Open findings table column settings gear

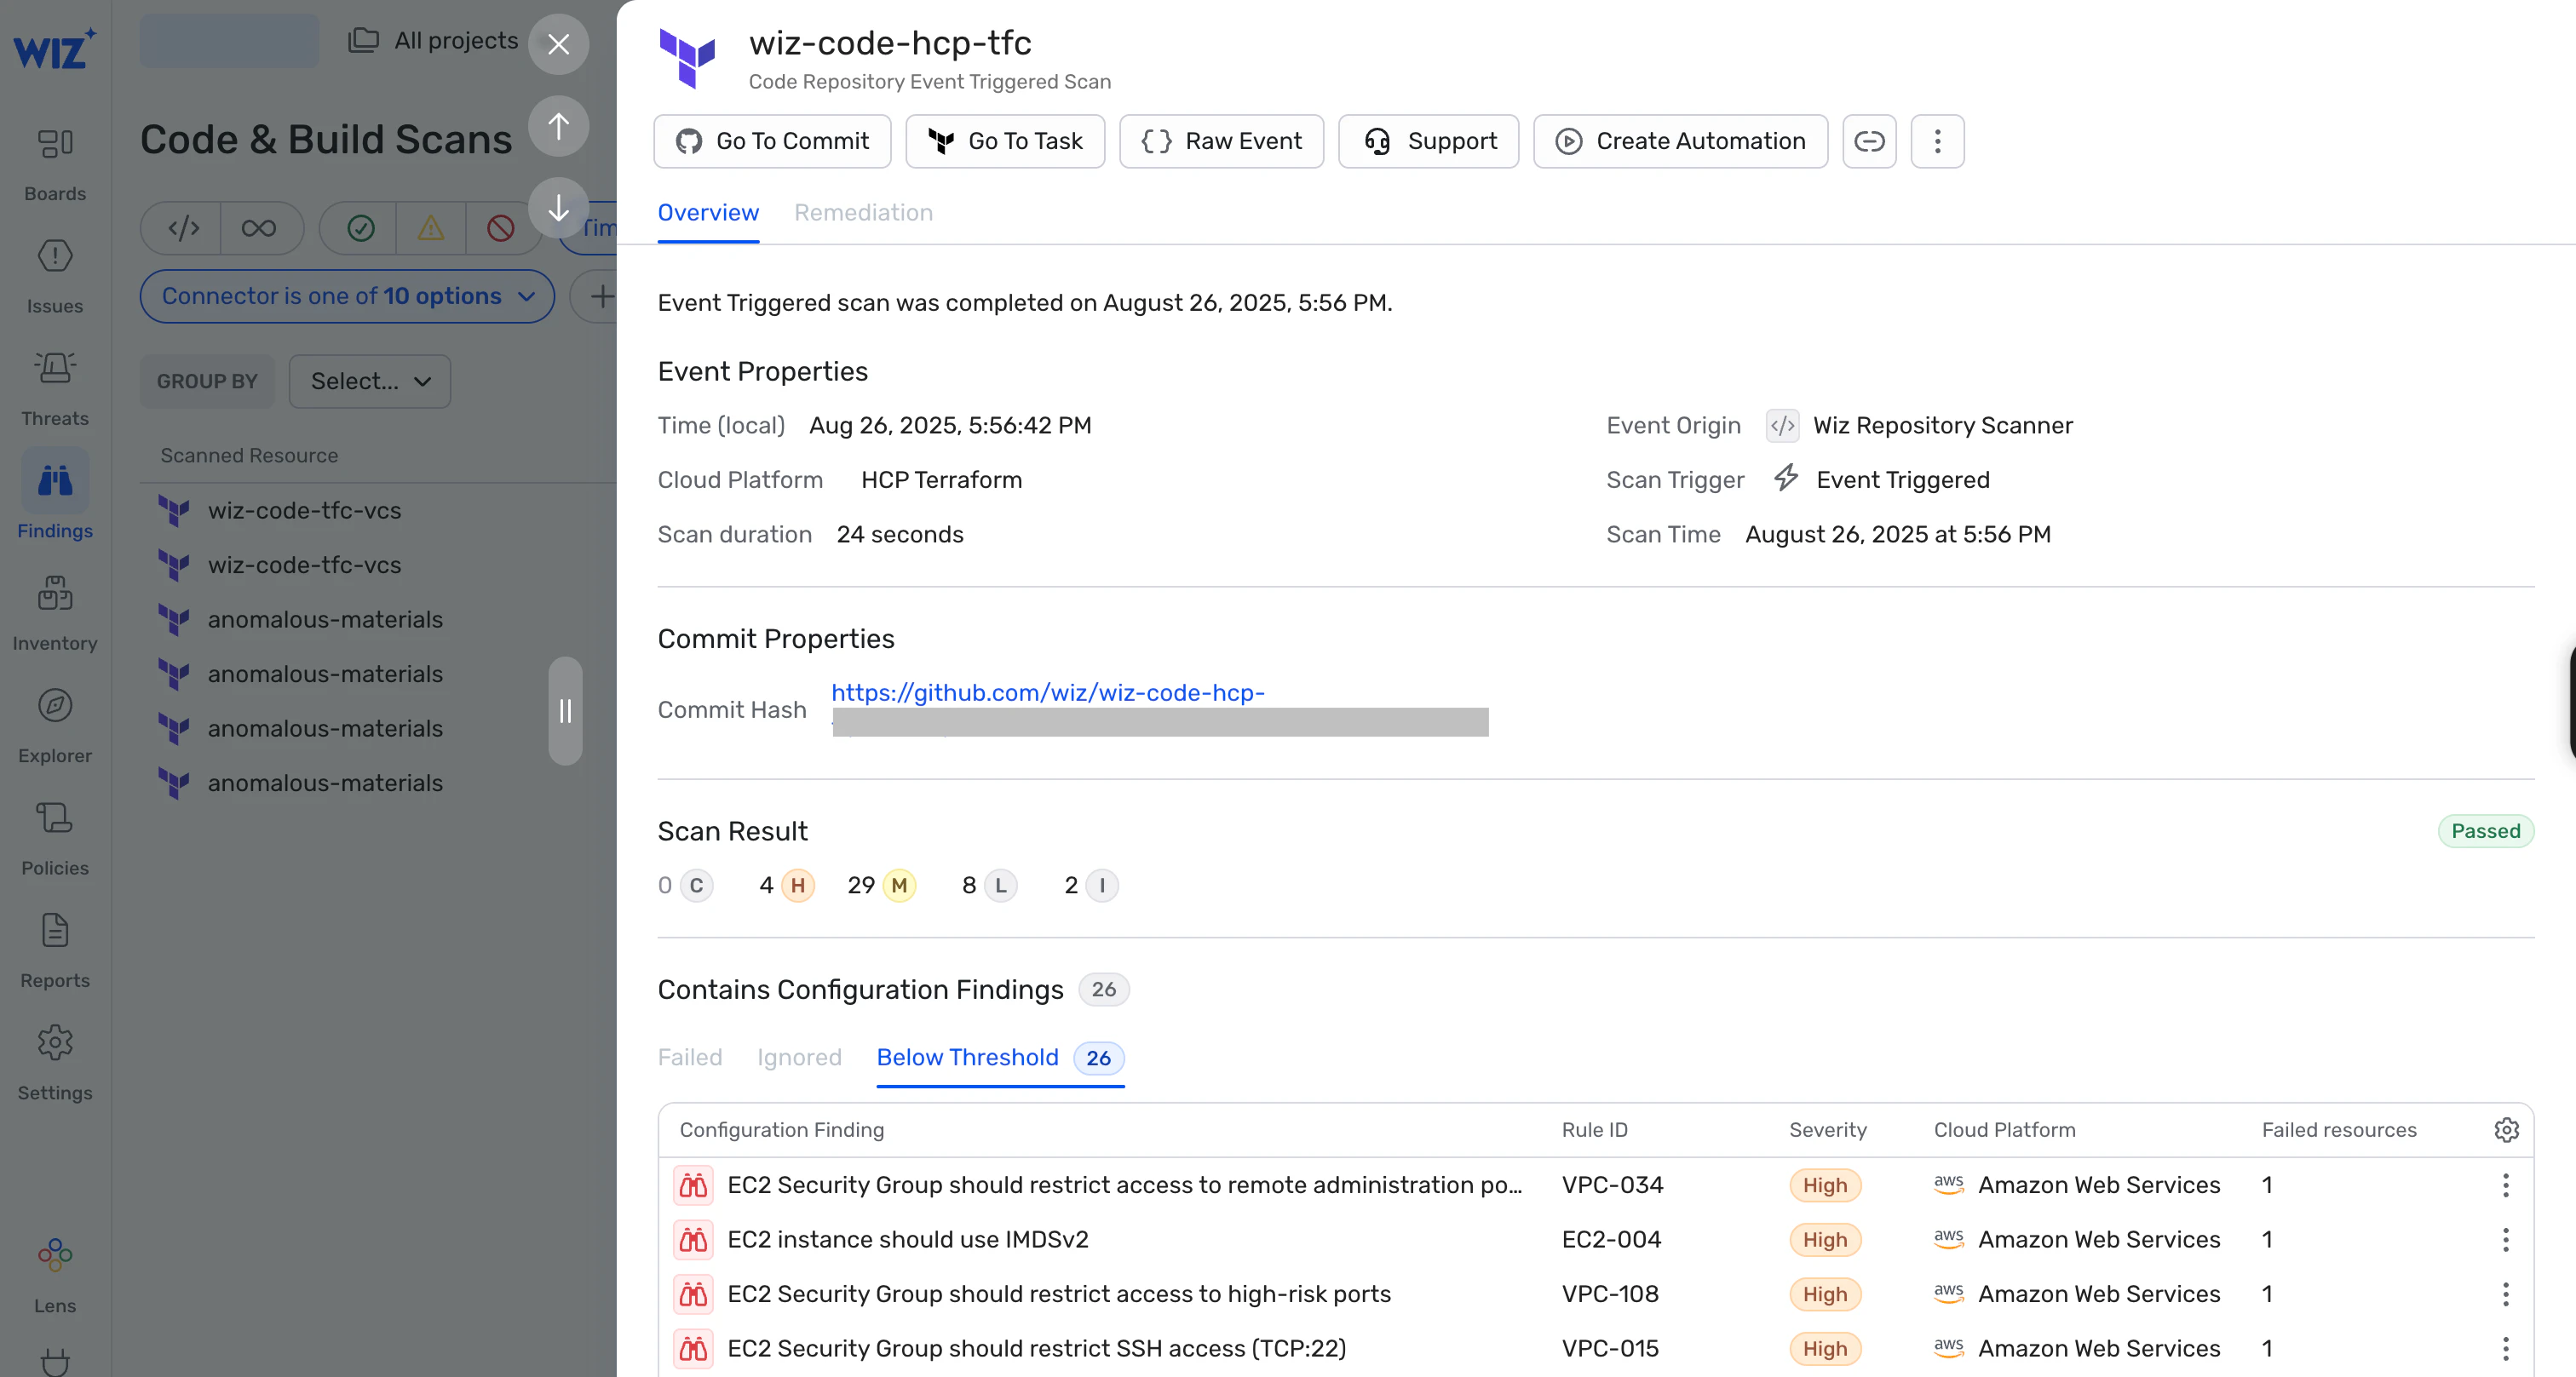point(2506,1129)
